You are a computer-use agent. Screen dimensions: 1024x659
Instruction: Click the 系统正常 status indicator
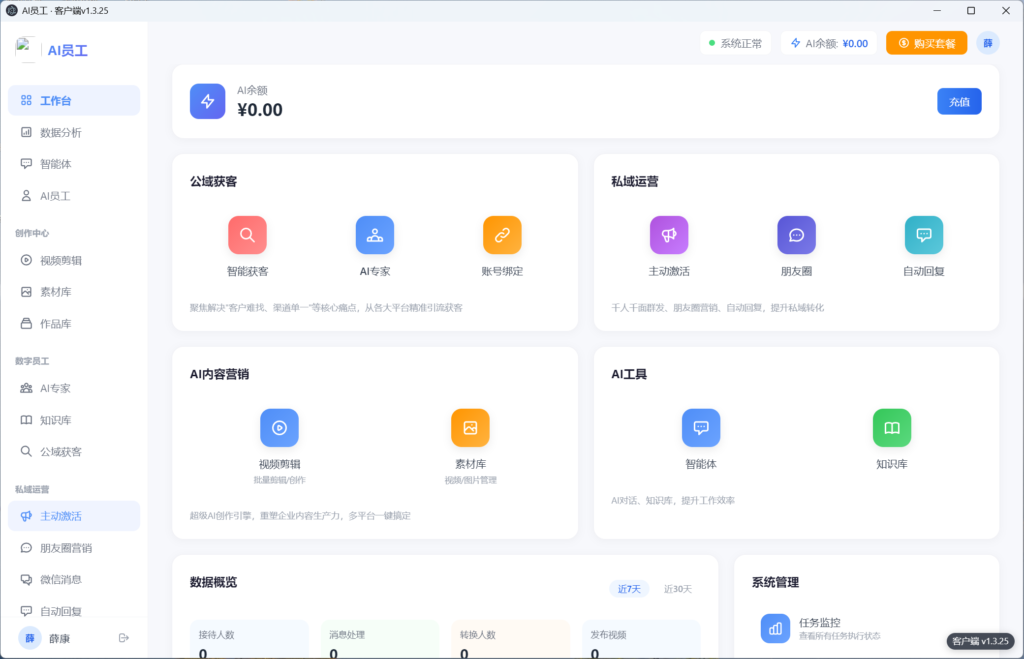pos(735,43)
